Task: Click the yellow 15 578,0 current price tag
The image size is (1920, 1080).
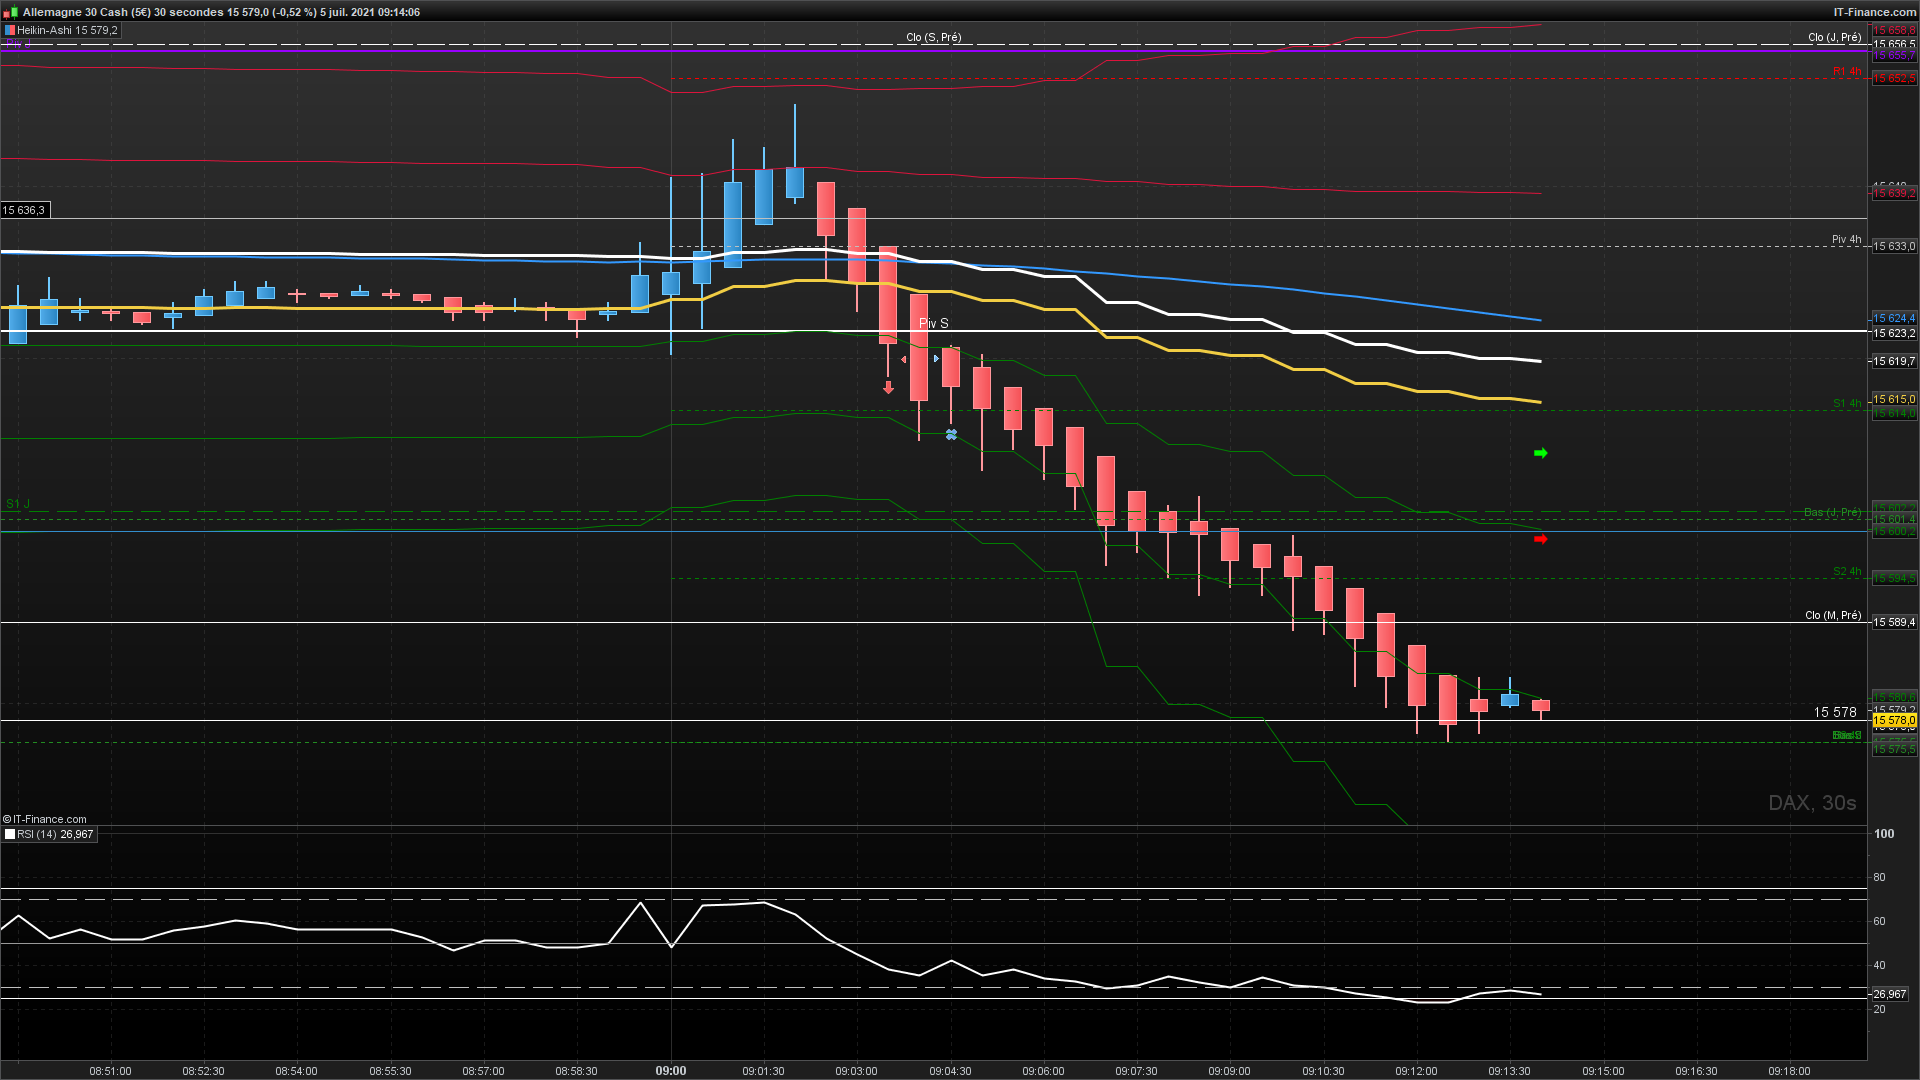Action: (1894, 720)
